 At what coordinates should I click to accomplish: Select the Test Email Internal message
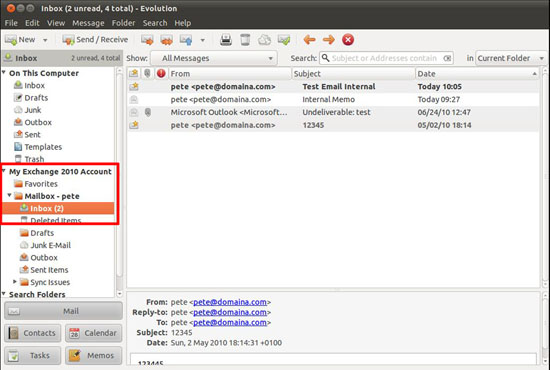click(x=333, y=87)
